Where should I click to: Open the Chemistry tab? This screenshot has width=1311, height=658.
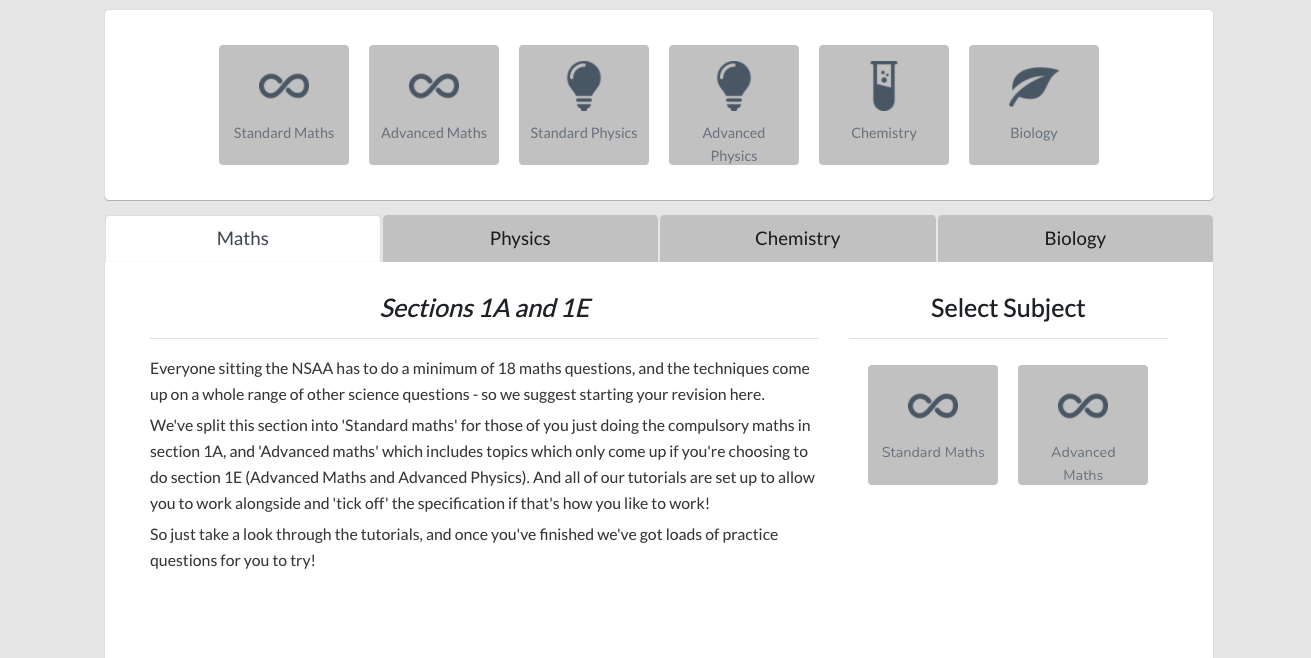797,238
